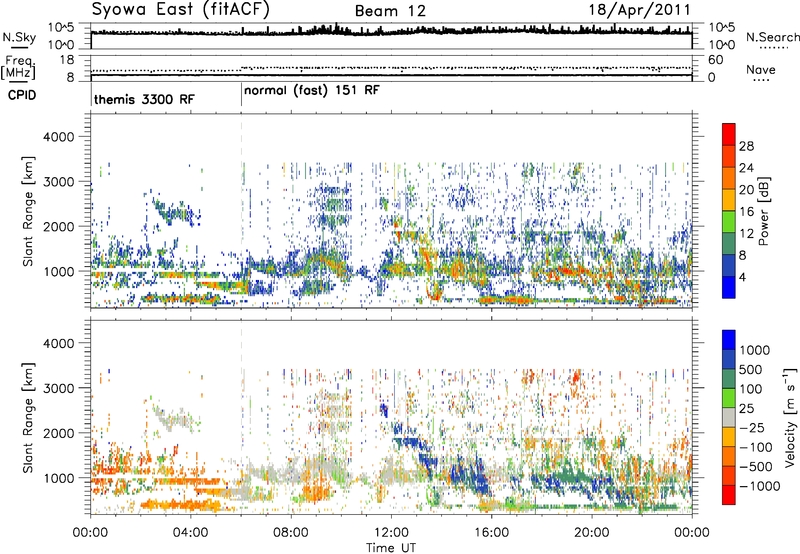The image size is (800, 554).
Task: Click the '-100' value on velocity colorbar
Action: pos(756,447)
